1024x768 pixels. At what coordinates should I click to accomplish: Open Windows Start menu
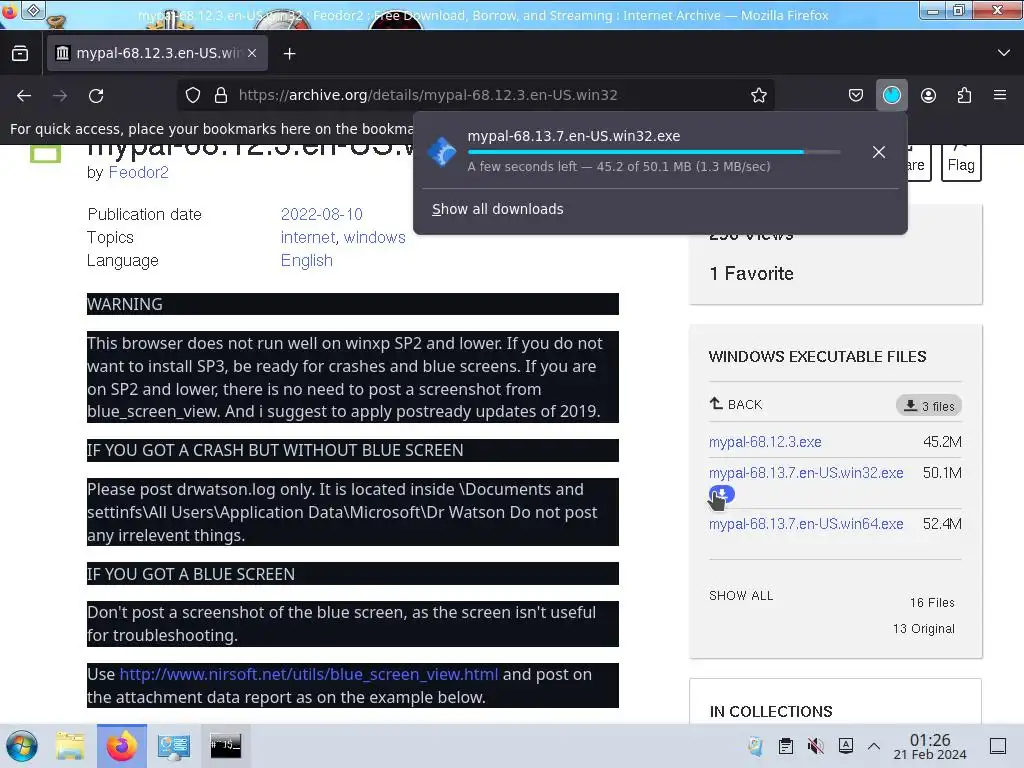pyautogui.click(x=22, y=746)
